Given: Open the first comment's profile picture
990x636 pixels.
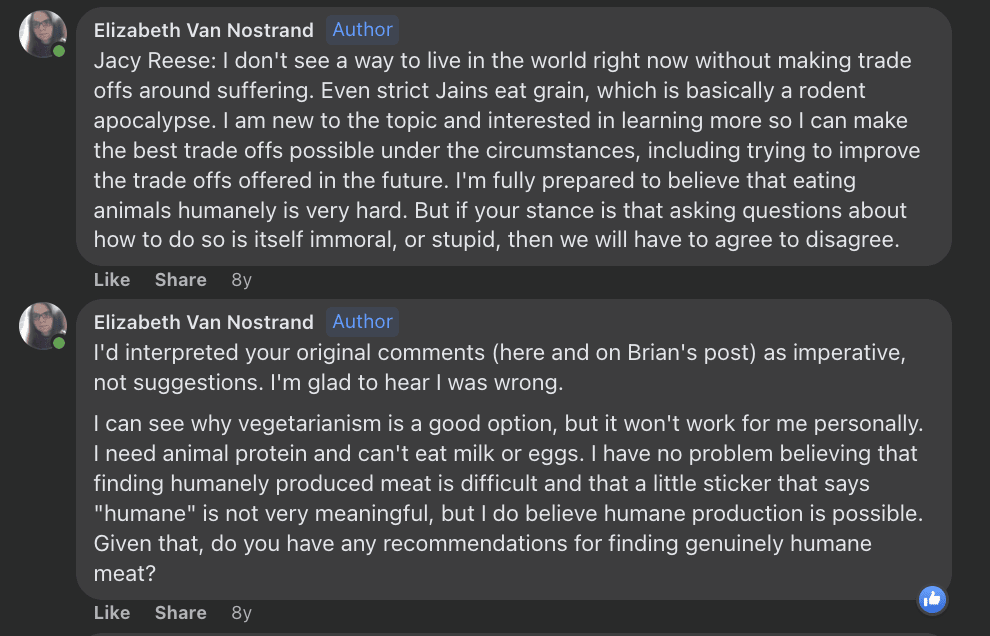Looking at the screenshot, I should coord(43,34).
